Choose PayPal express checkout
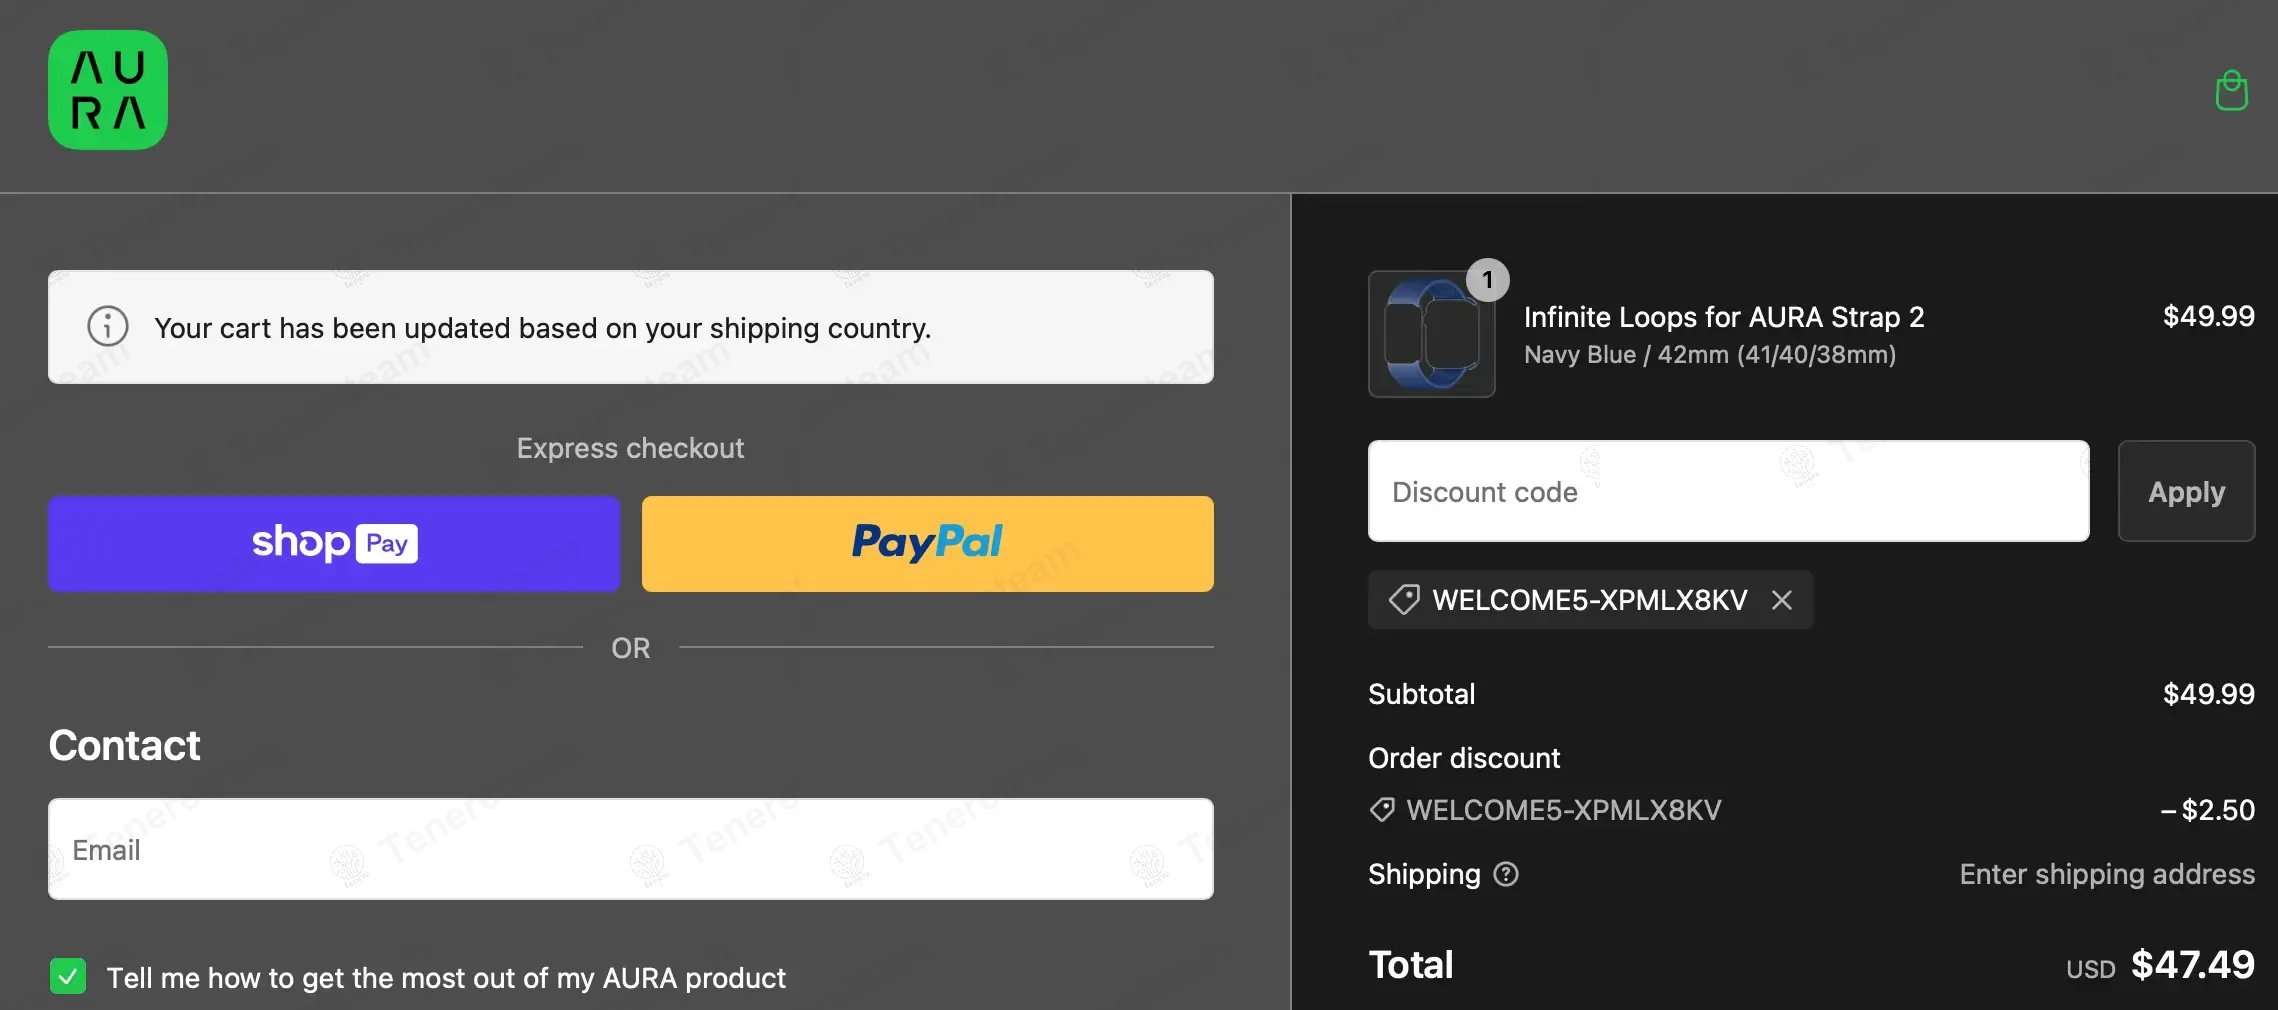Image resolution: width=2278 pixels, height=1010 pixels. click(927, 543)
